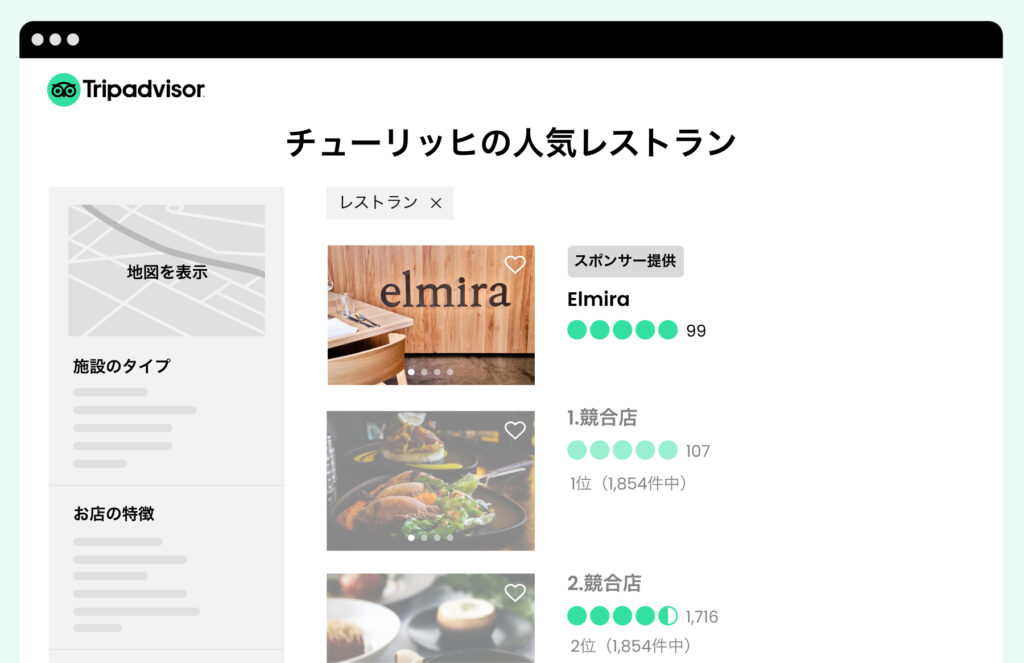The width and height of the screenshot is (1024, 663).
Task: Favorite the 1.競合店 listing heart
Action: [515, 430]
